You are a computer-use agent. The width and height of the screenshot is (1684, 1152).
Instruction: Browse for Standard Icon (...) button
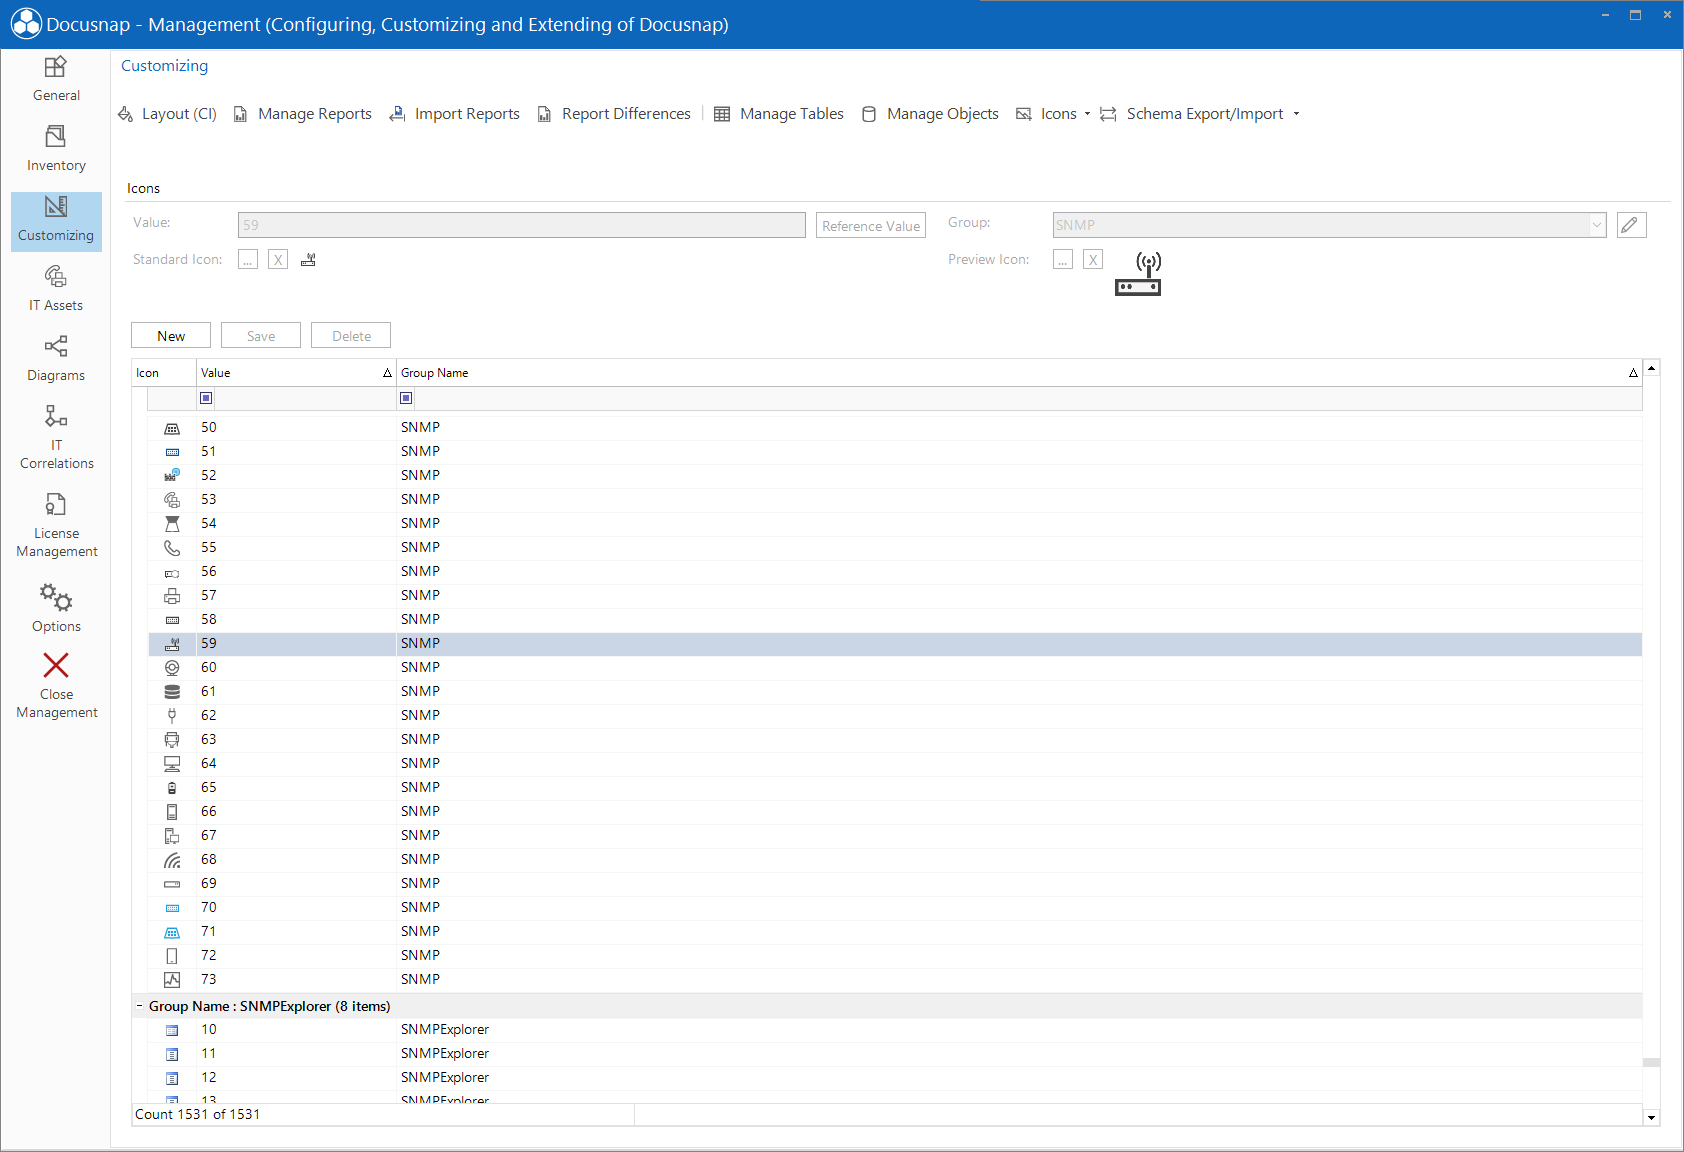coord(248,260)
